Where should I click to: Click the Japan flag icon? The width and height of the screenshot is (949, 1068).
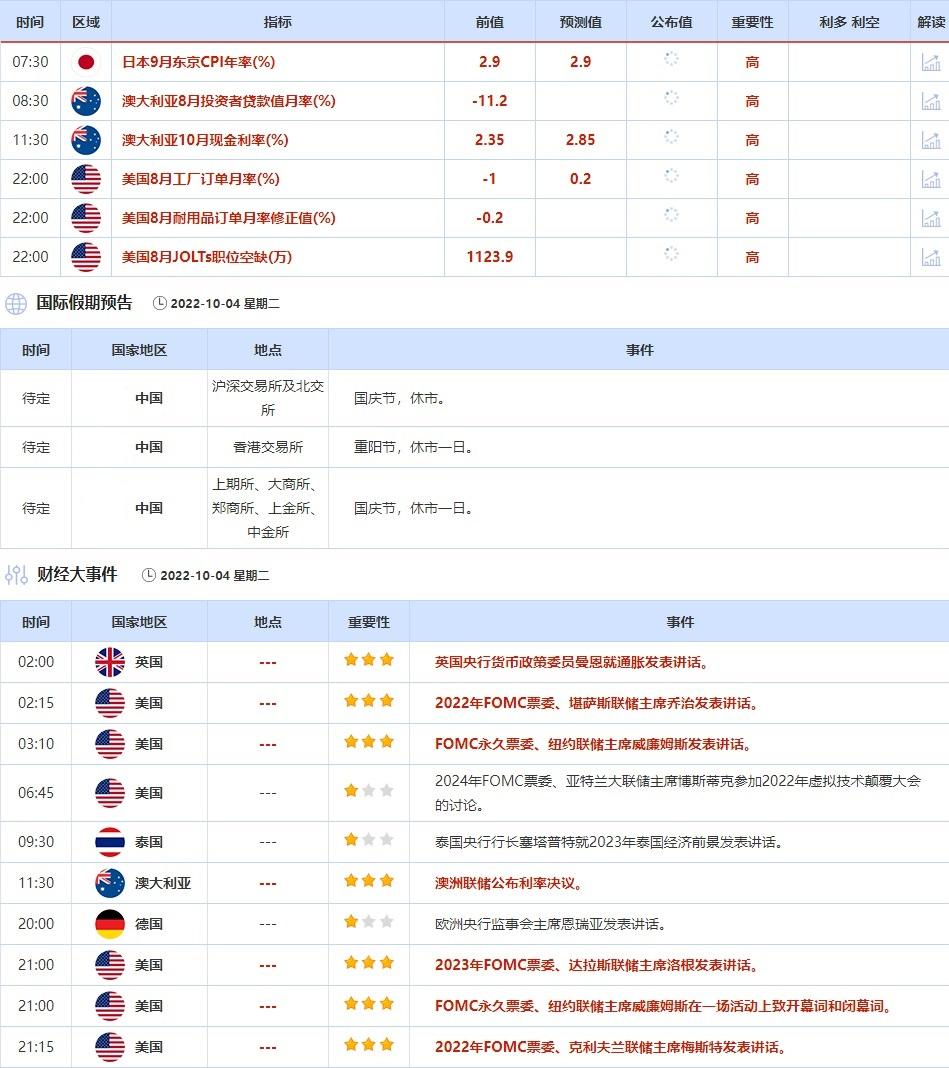tap(86, 62)
